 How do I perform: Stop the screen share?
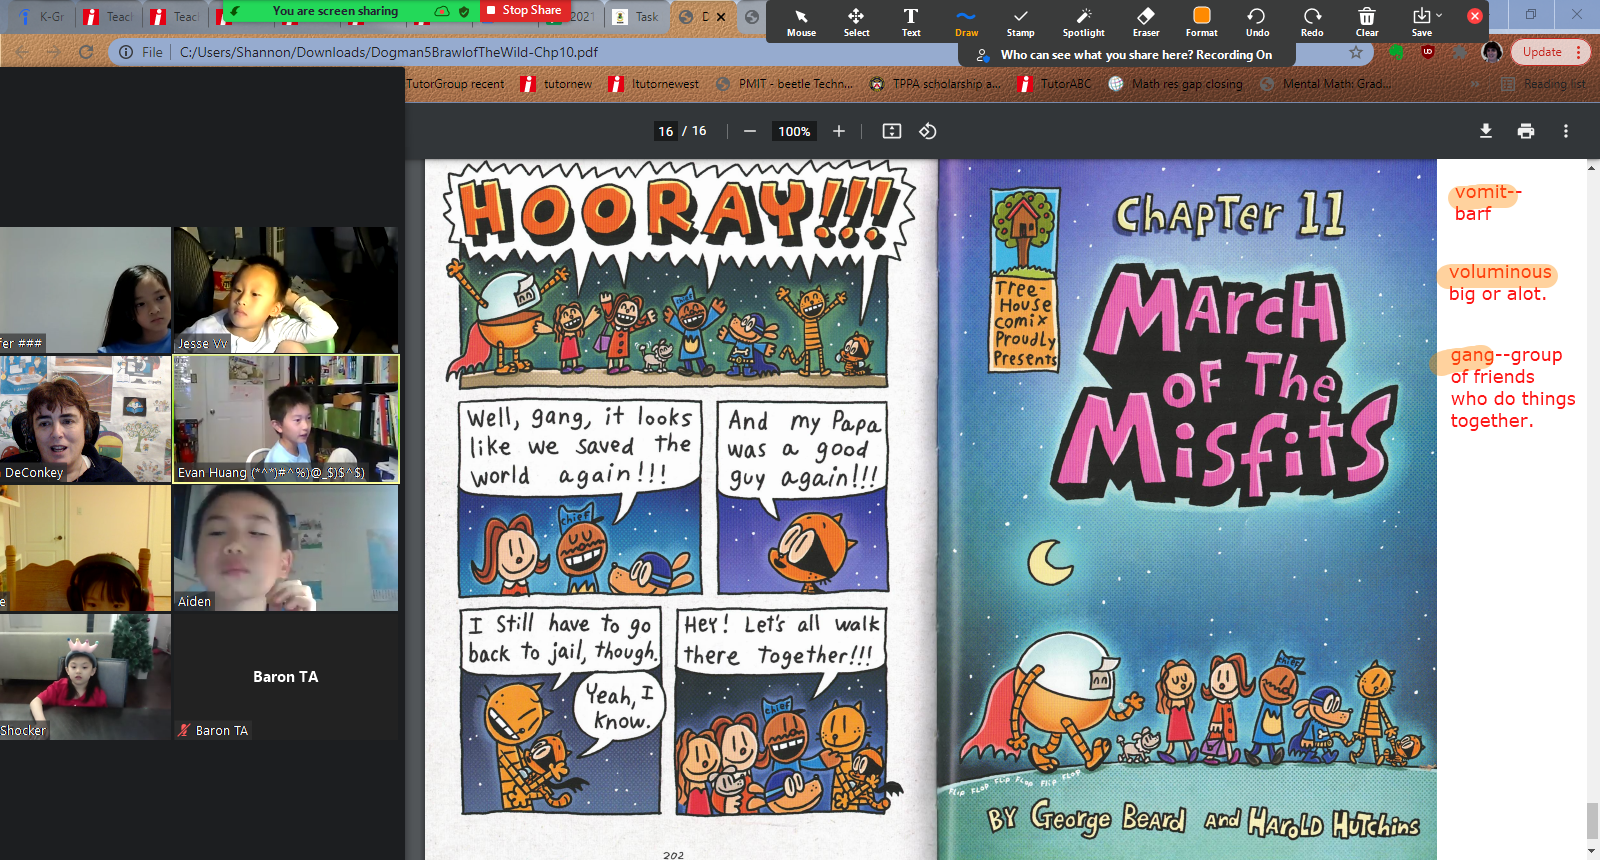coord(525,10)
